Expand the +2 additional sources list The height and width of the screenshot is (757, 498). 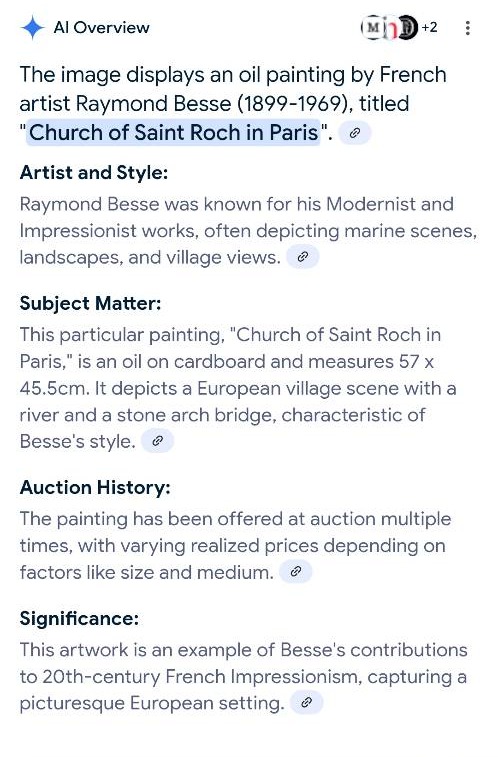pyautogui.click(x=429, y=28)
